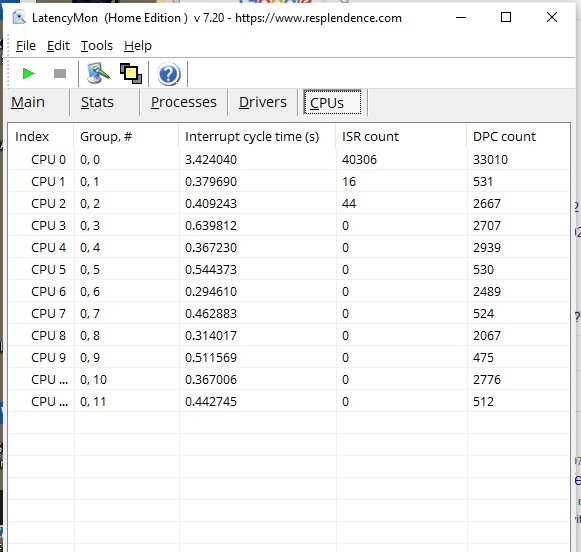Select the CPUs tab

pos(332,103)
